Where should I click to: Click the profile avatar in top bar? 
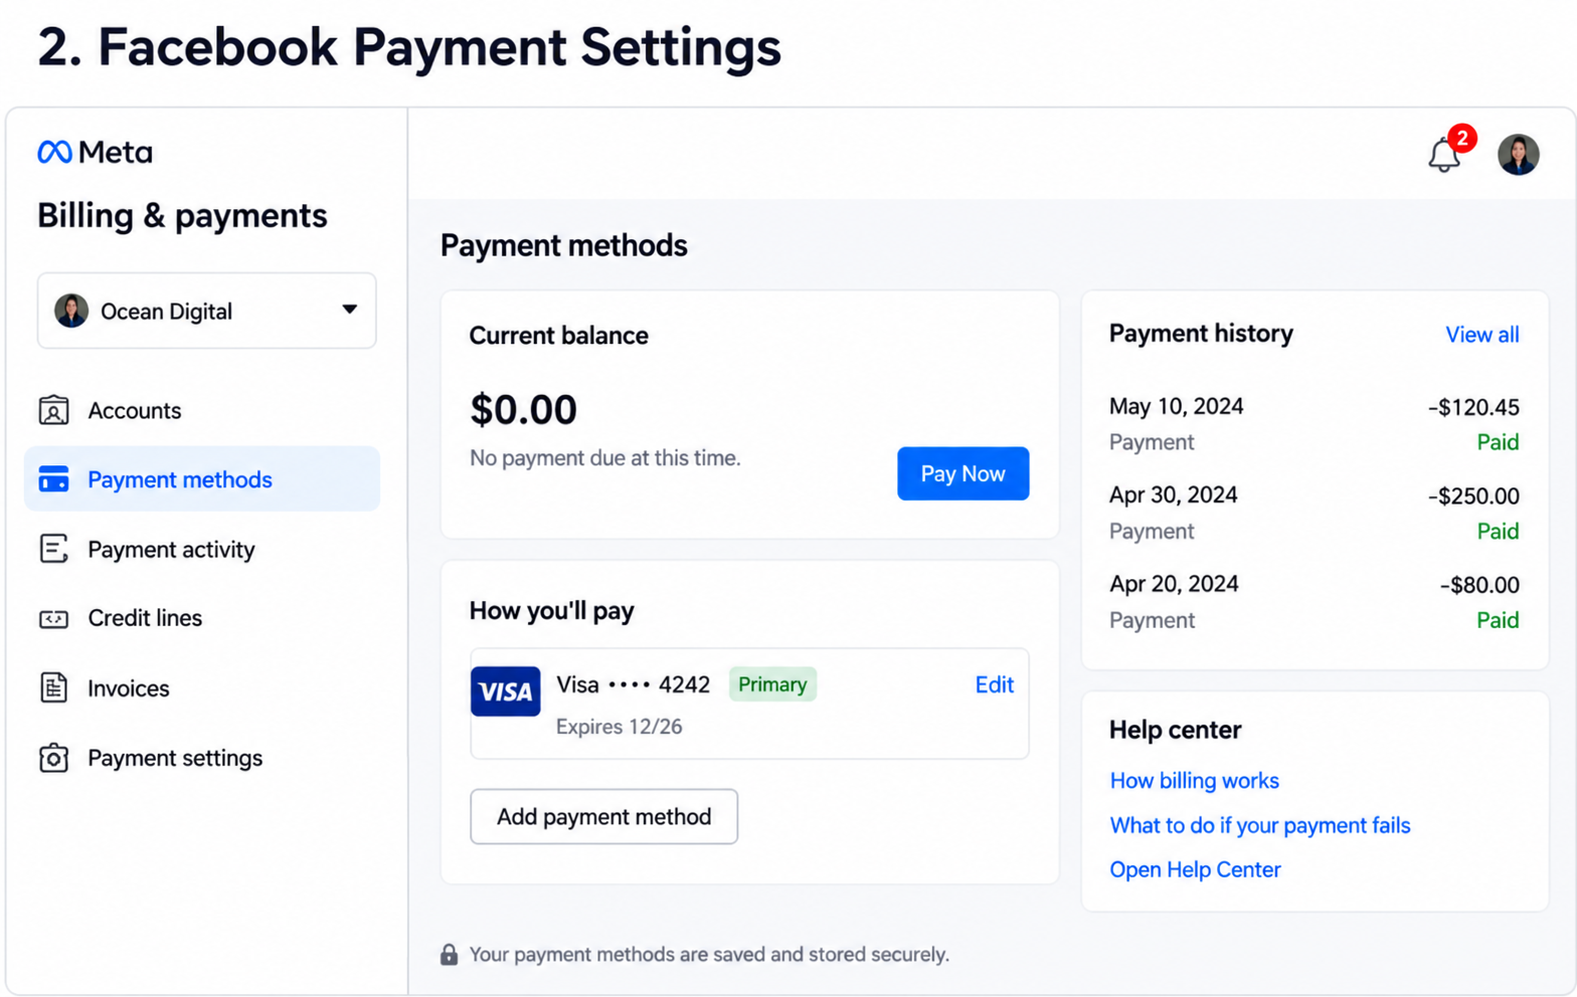tap(1517, 155)
